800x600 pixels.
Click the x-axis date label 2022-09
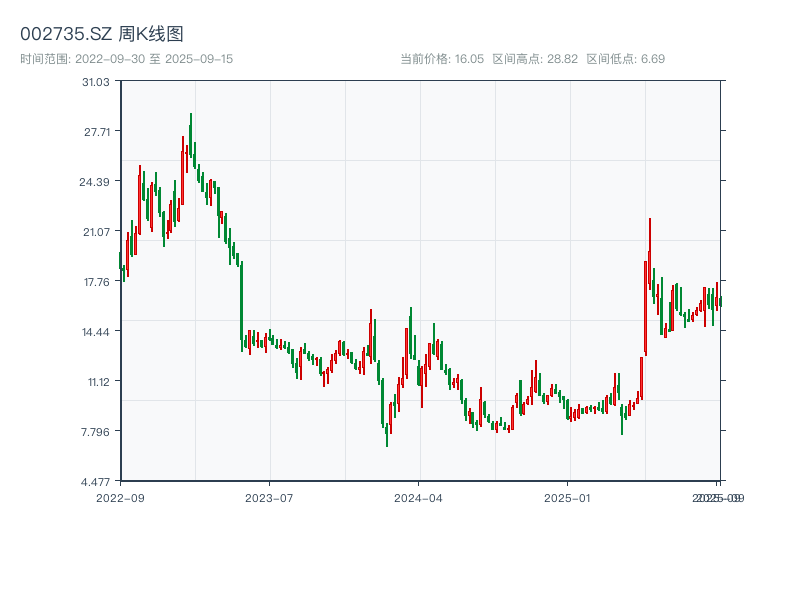[x=120, y=498]
